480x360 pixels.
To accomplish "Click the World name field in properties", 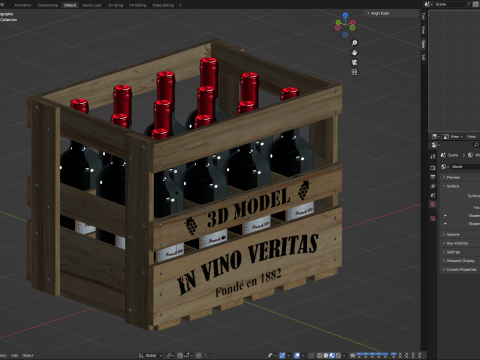I will coord(466,166).
